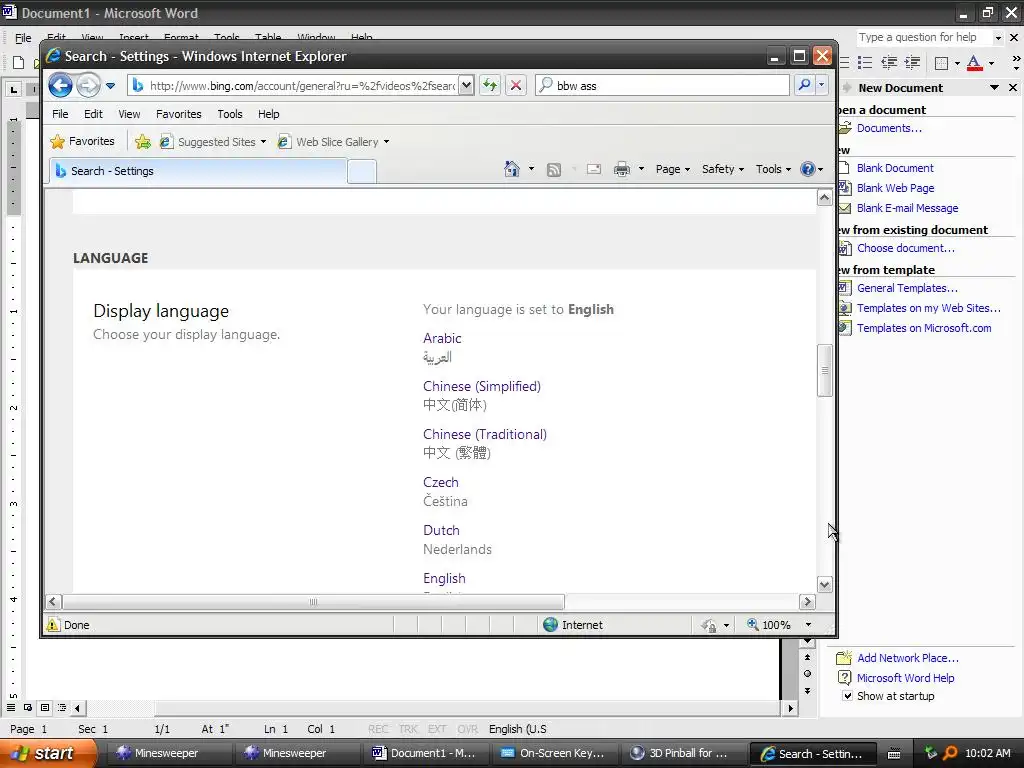
Task: Click the Print icon in IE command bar
Action: (x=622, y=170)
